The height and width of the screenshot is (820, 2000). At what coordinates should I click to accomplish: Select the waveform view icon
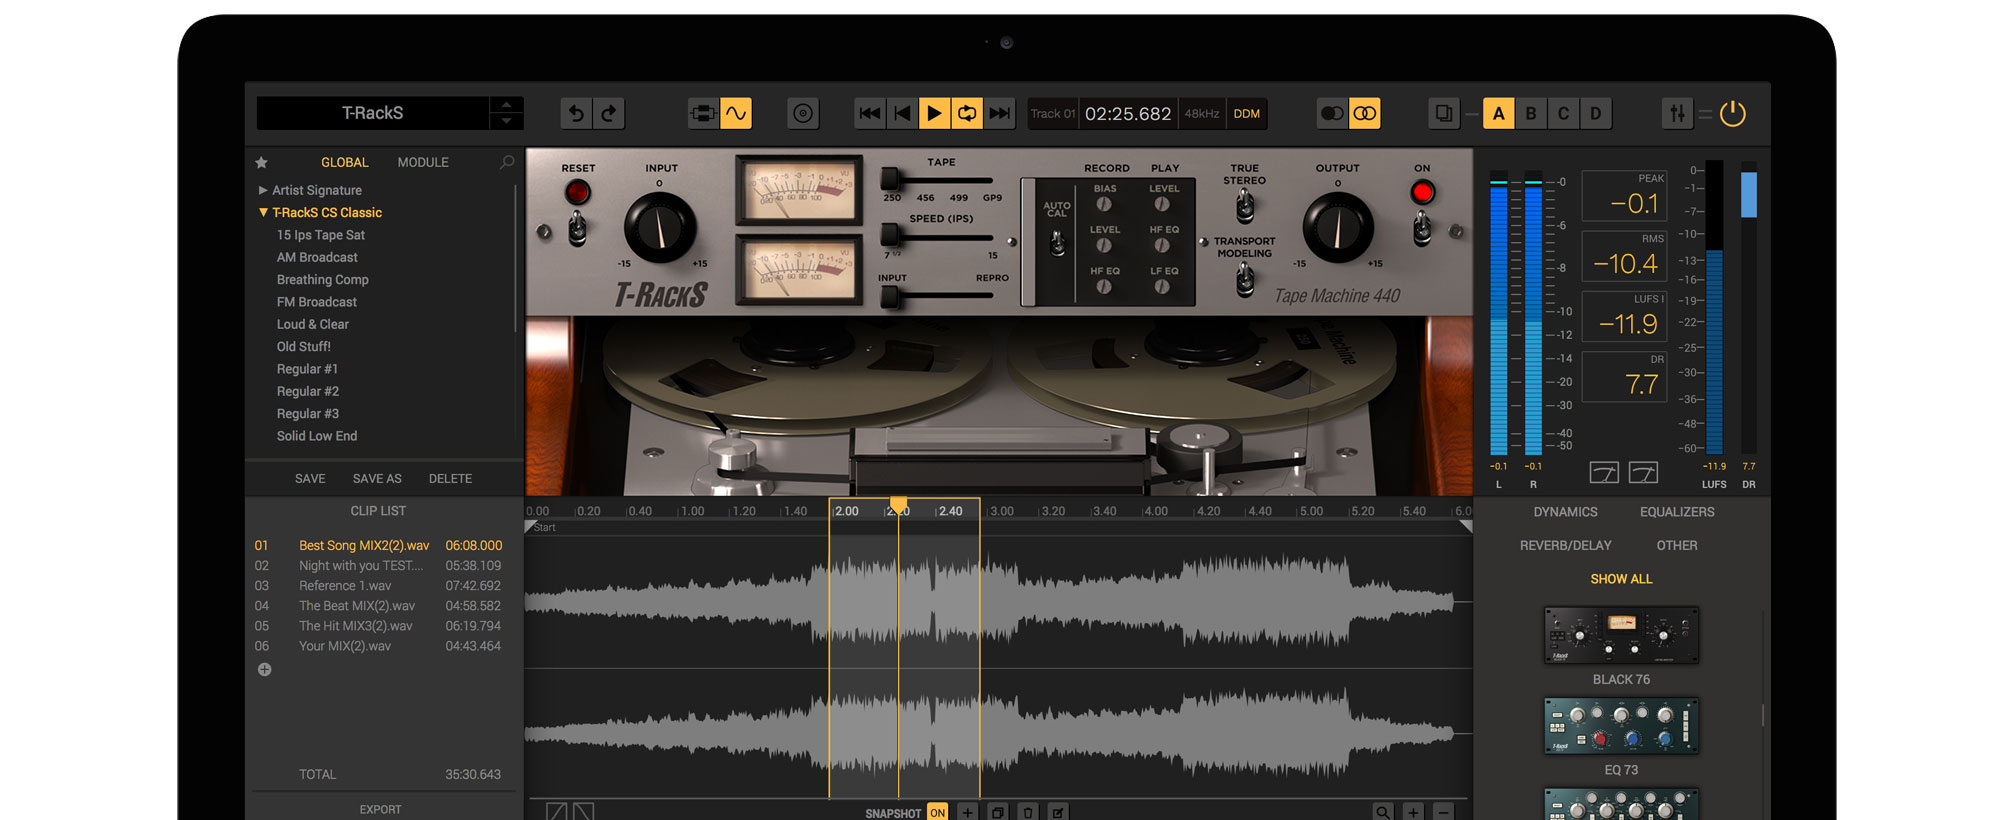coord(736,114)
